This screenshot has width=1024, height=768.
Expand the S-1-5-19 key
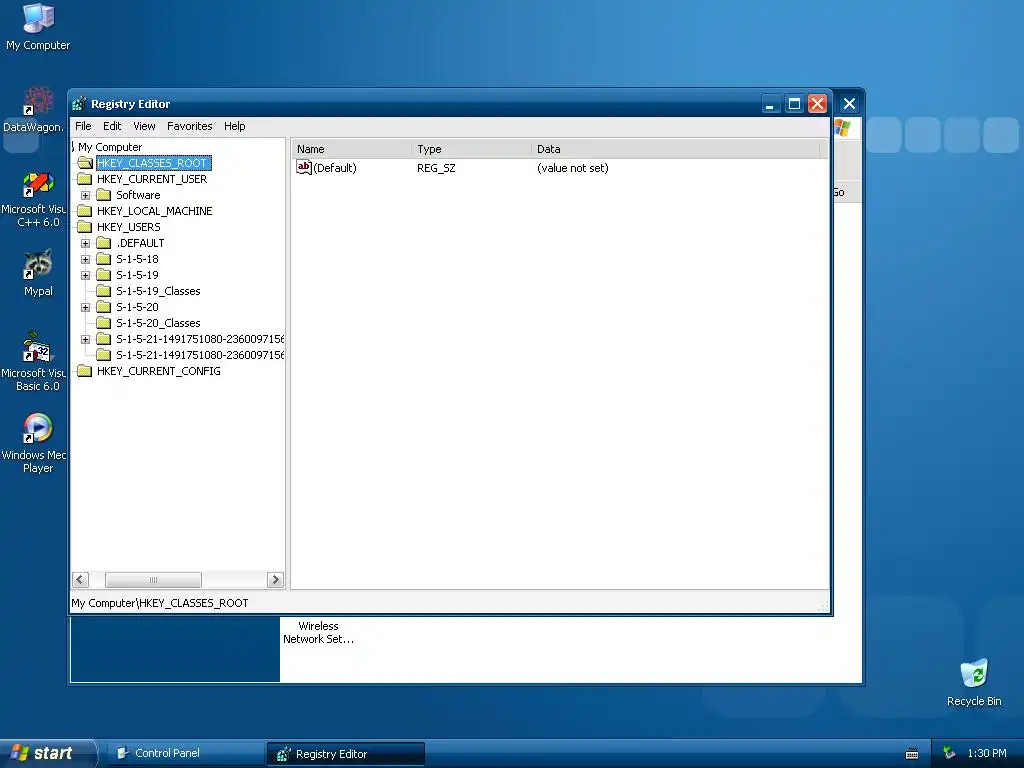[85, 275]
